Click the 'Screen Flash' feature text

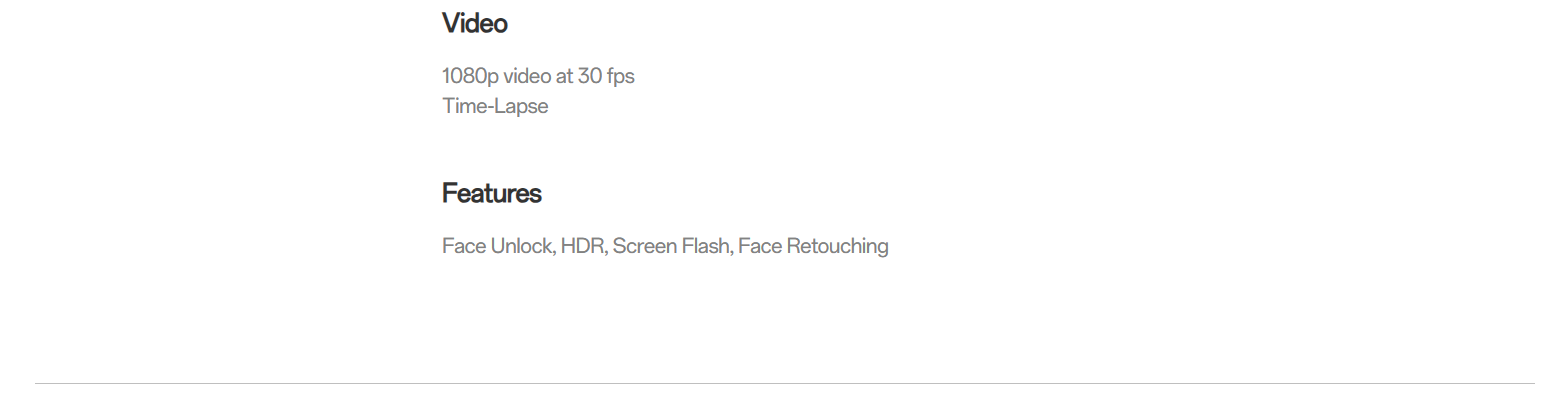(671, 246)
